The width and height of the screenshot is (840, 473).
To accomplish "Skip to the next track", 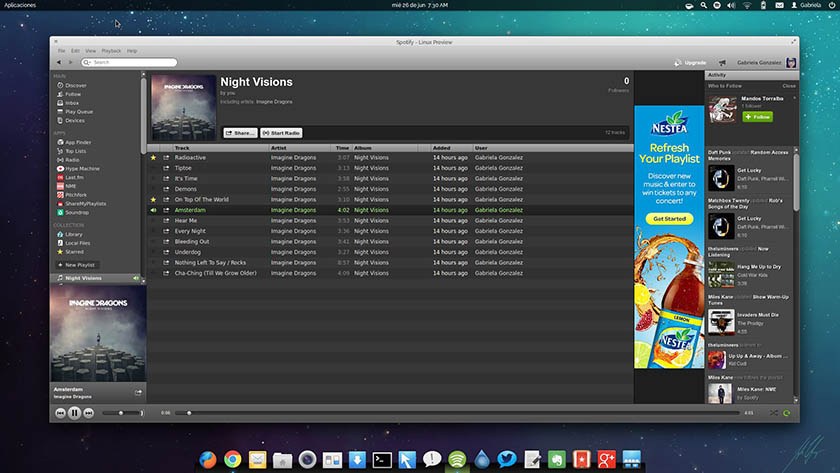I will coord(89,413).
